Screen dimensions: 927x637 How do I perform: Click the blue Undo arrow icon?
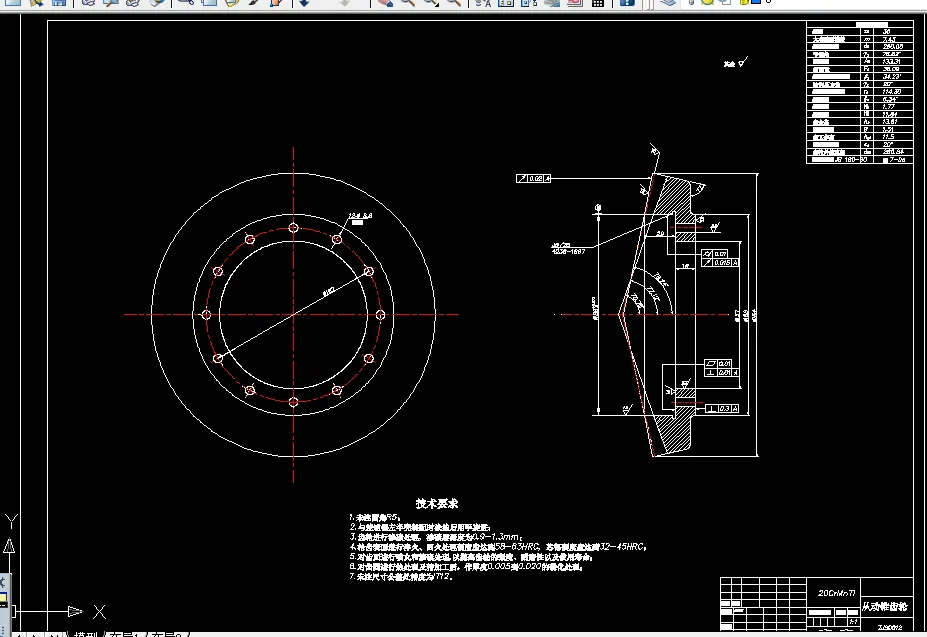click(304, 2)
